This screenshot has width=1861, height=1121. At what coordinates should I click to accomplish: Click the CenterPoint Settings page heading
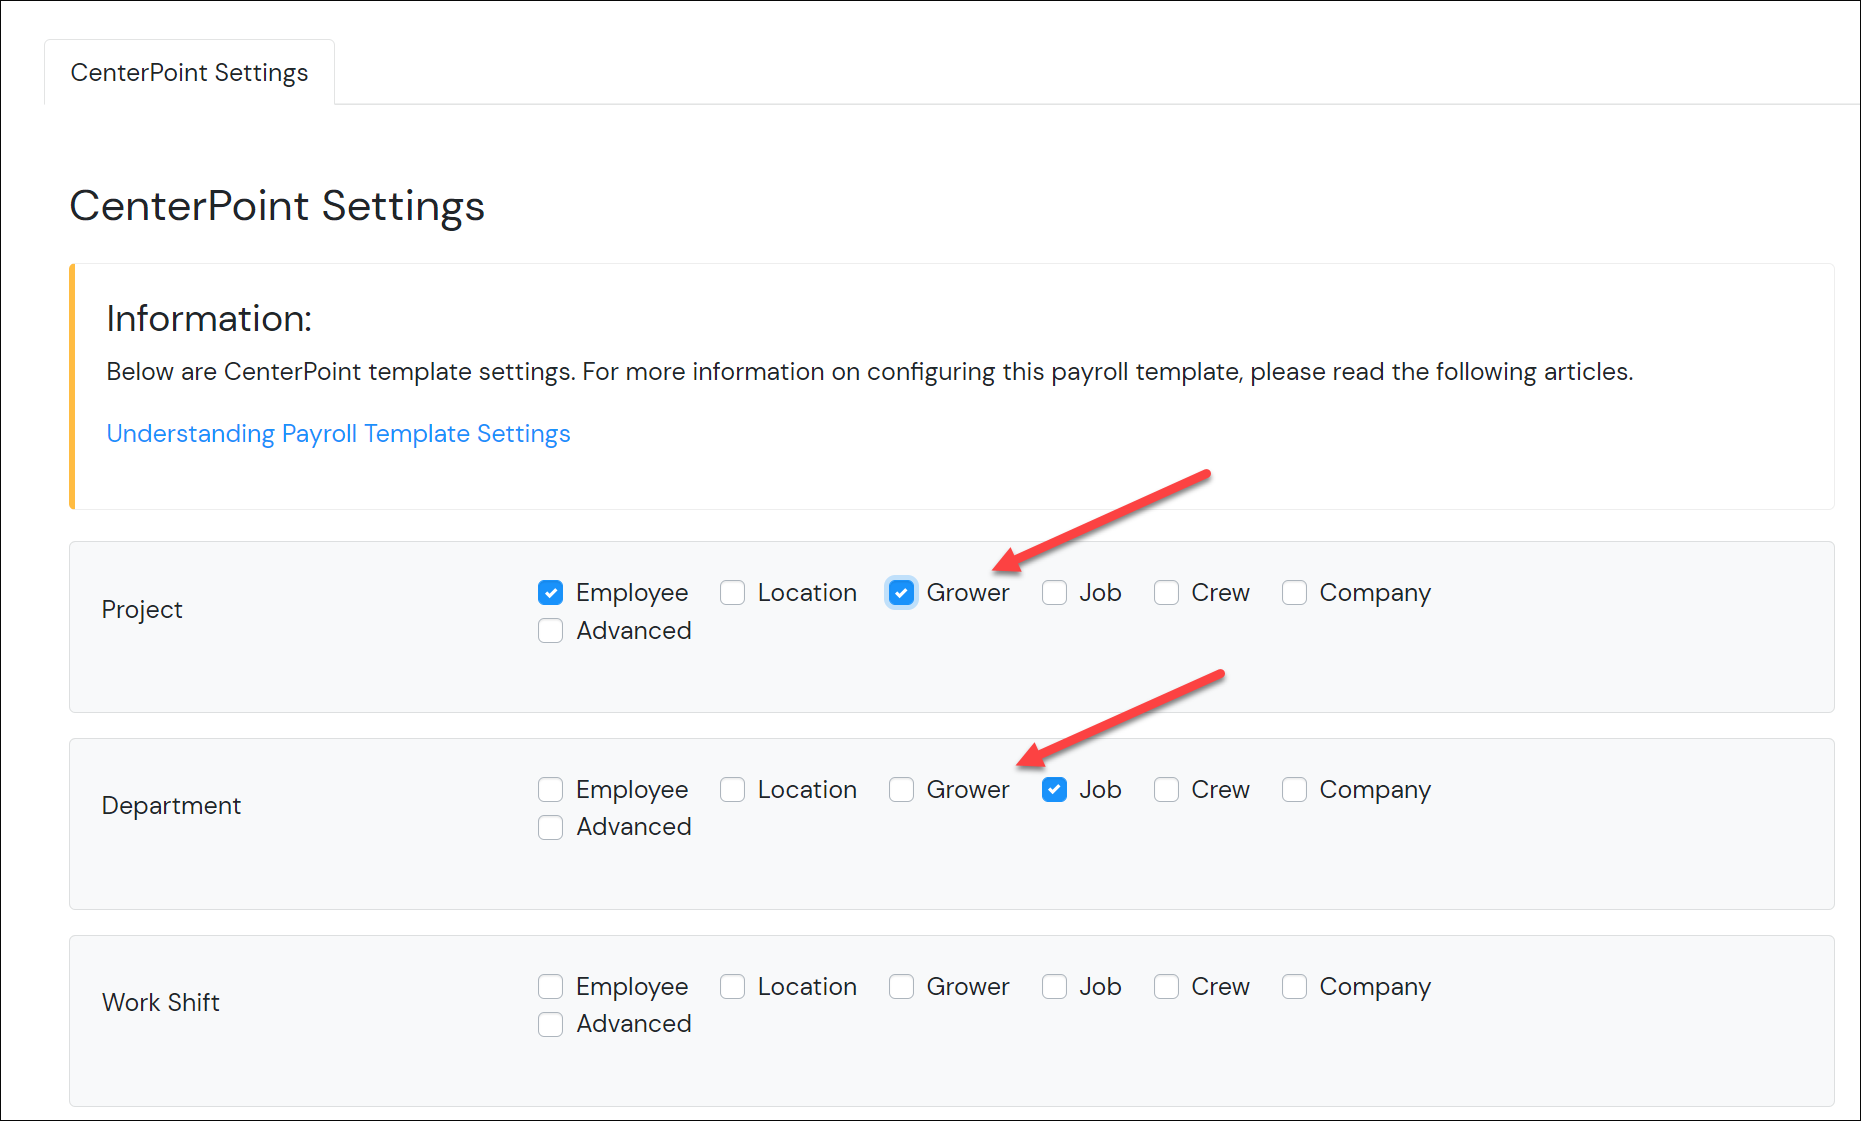pos(277,206)
